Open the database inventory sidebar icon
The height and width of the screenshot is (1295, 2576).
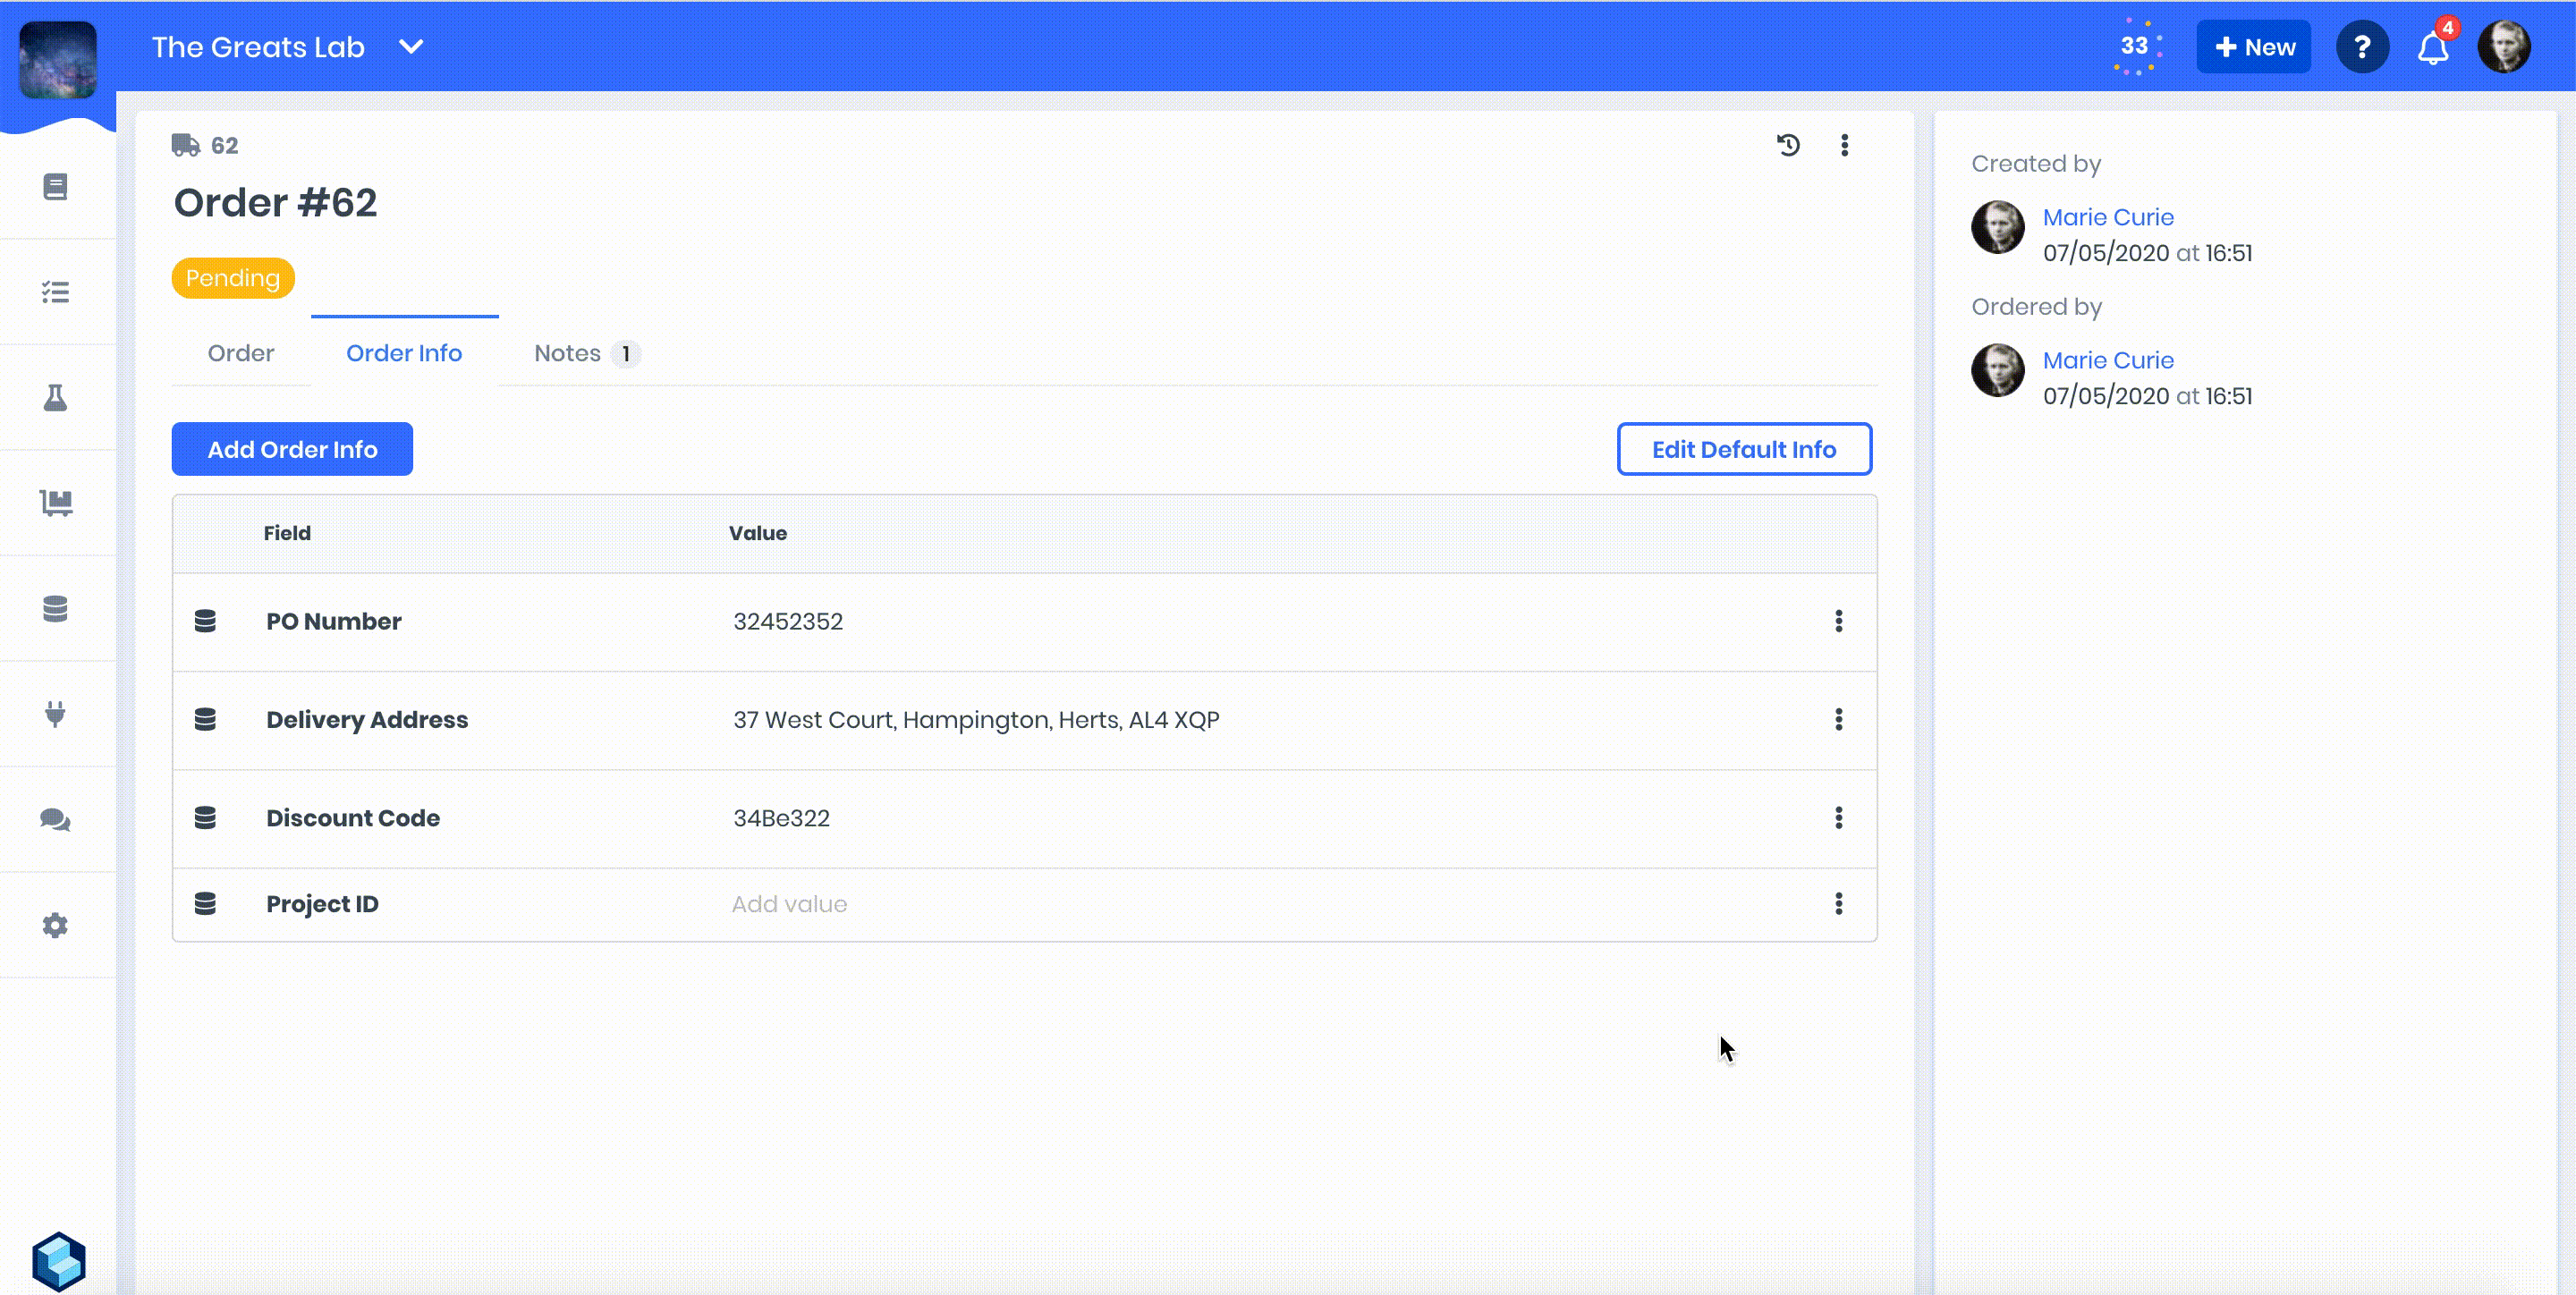pyautogui.click(x=55, y=609)
